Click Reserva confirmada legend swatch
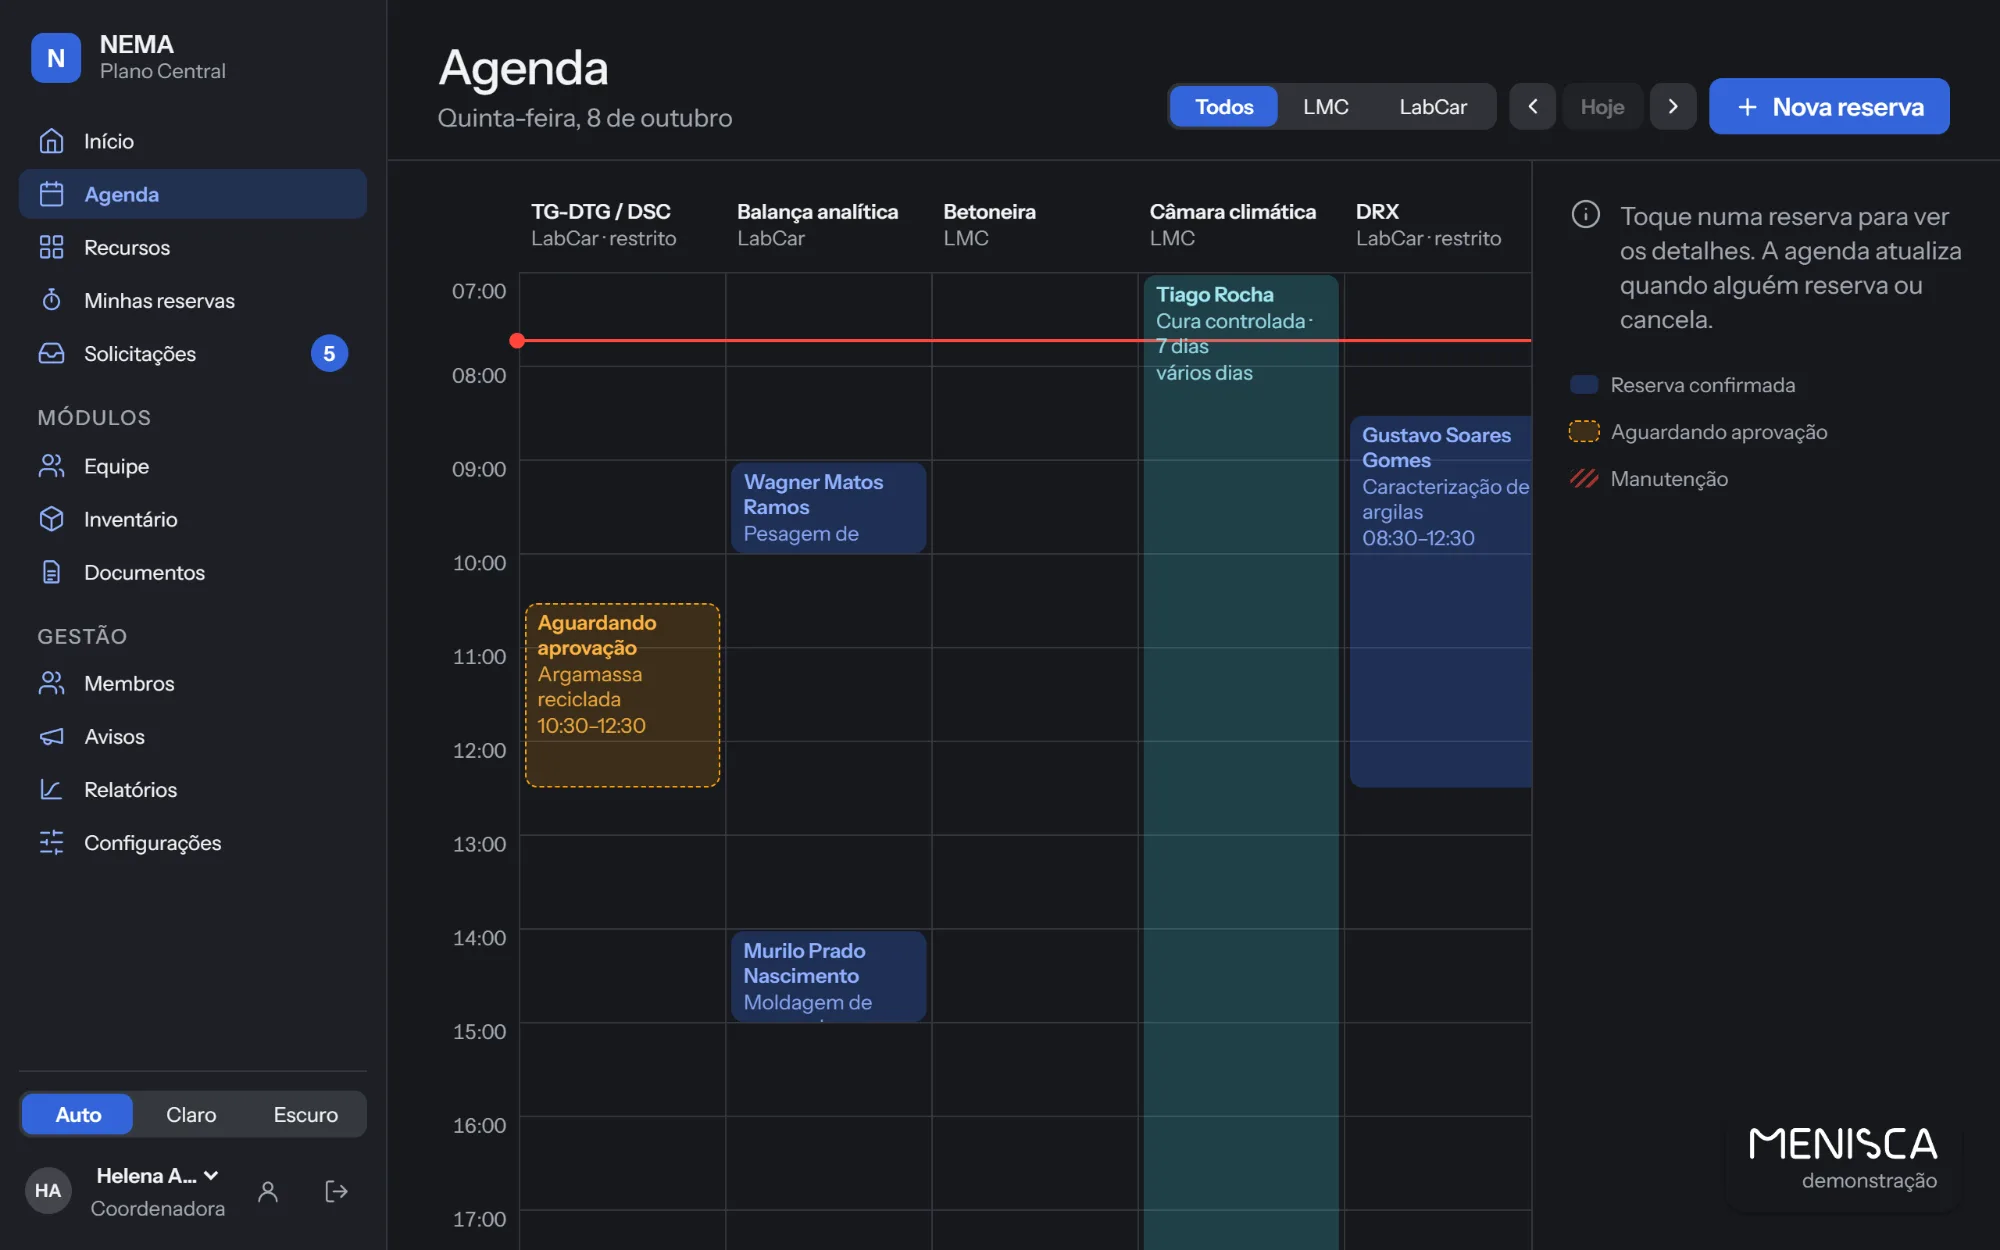This screenshot has height=1250, width=2000. click(x=1584, y=385)
